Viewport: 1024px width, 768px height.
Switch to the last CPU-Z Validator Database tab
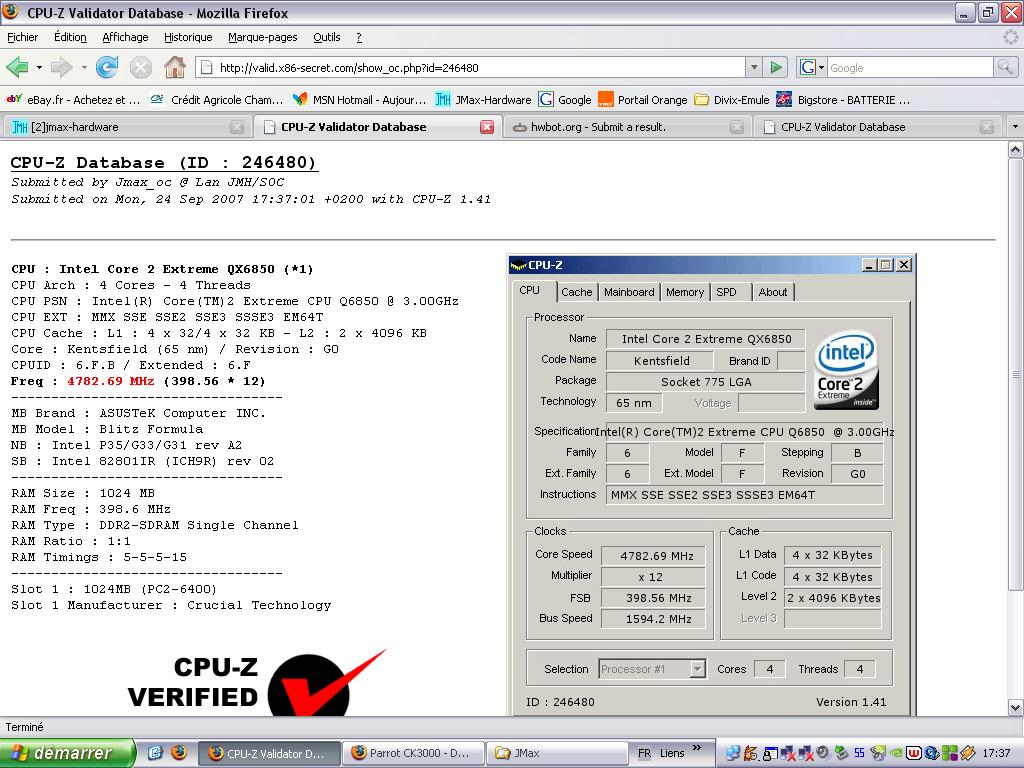[x=875, y=127]
